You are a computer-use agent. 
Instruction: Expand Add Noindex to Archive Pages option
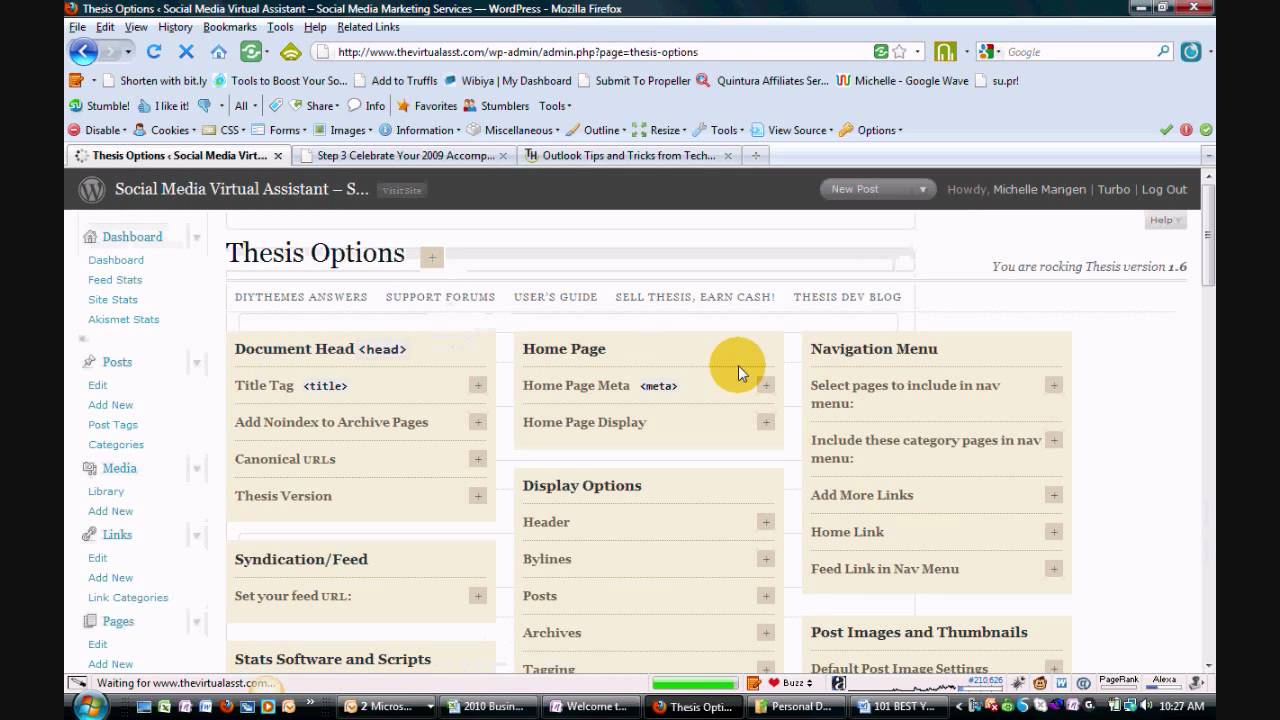[478, 422]
